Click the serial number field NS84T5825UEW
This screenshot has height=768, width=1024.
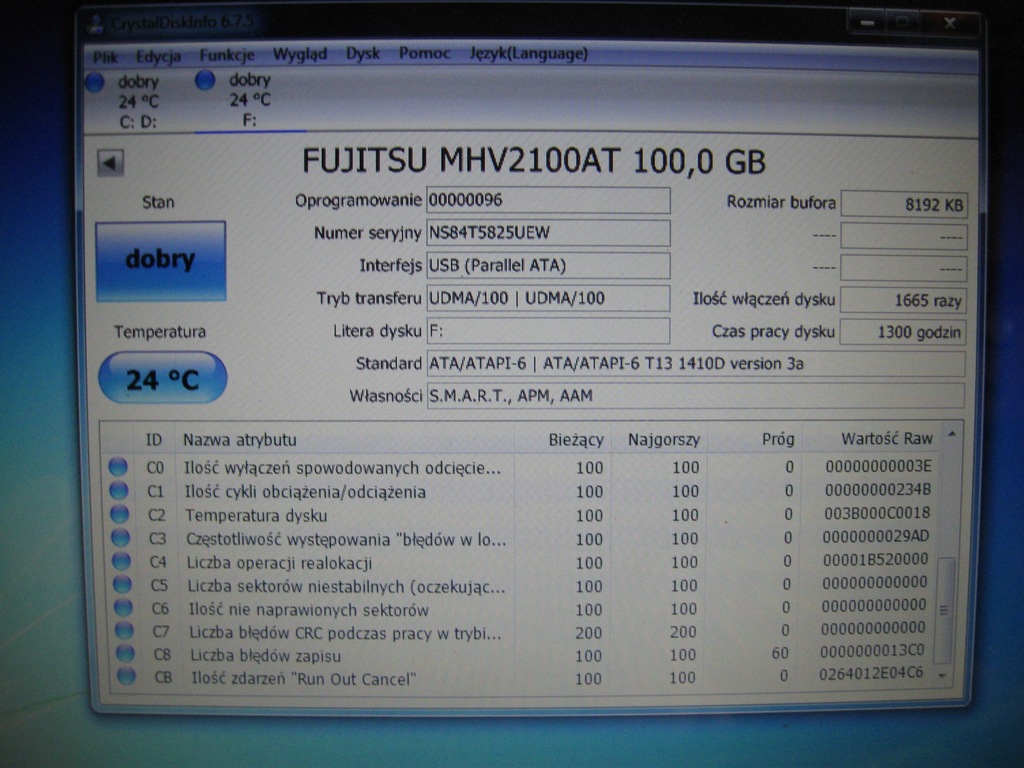(x=548, y=233)
